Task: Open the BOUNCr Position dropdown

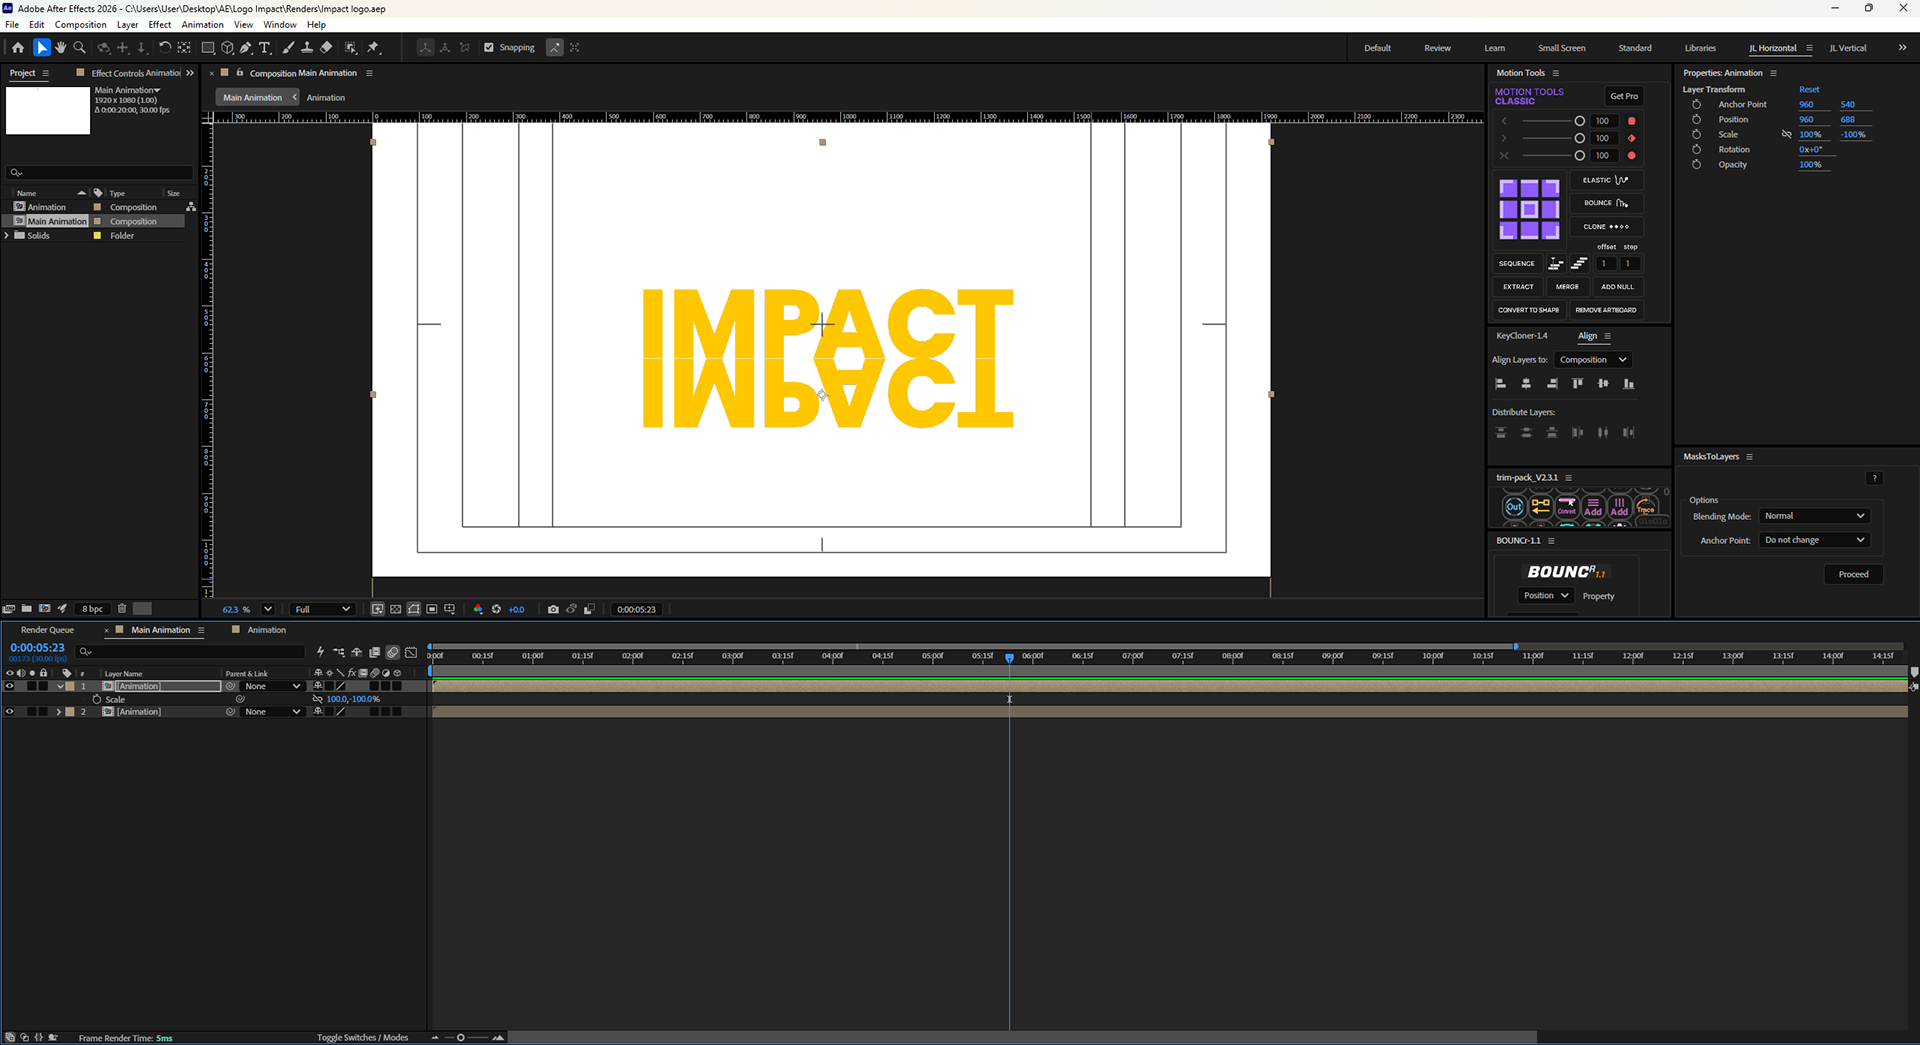Action: [1545, 596]
